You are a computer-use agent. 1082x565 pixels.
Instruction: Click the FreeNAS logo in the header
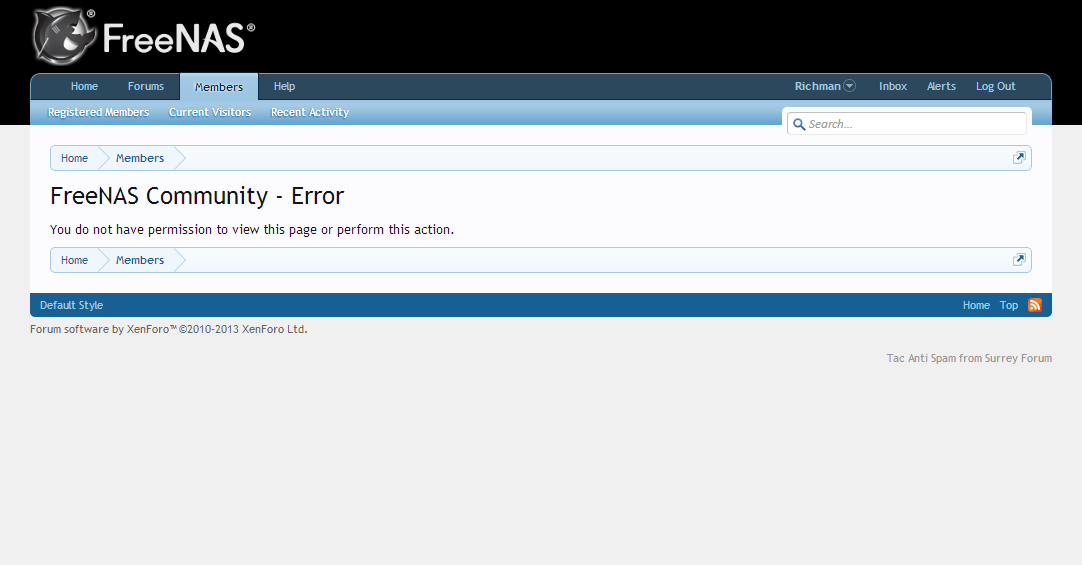pyautogui.click(x=144, y=36)
